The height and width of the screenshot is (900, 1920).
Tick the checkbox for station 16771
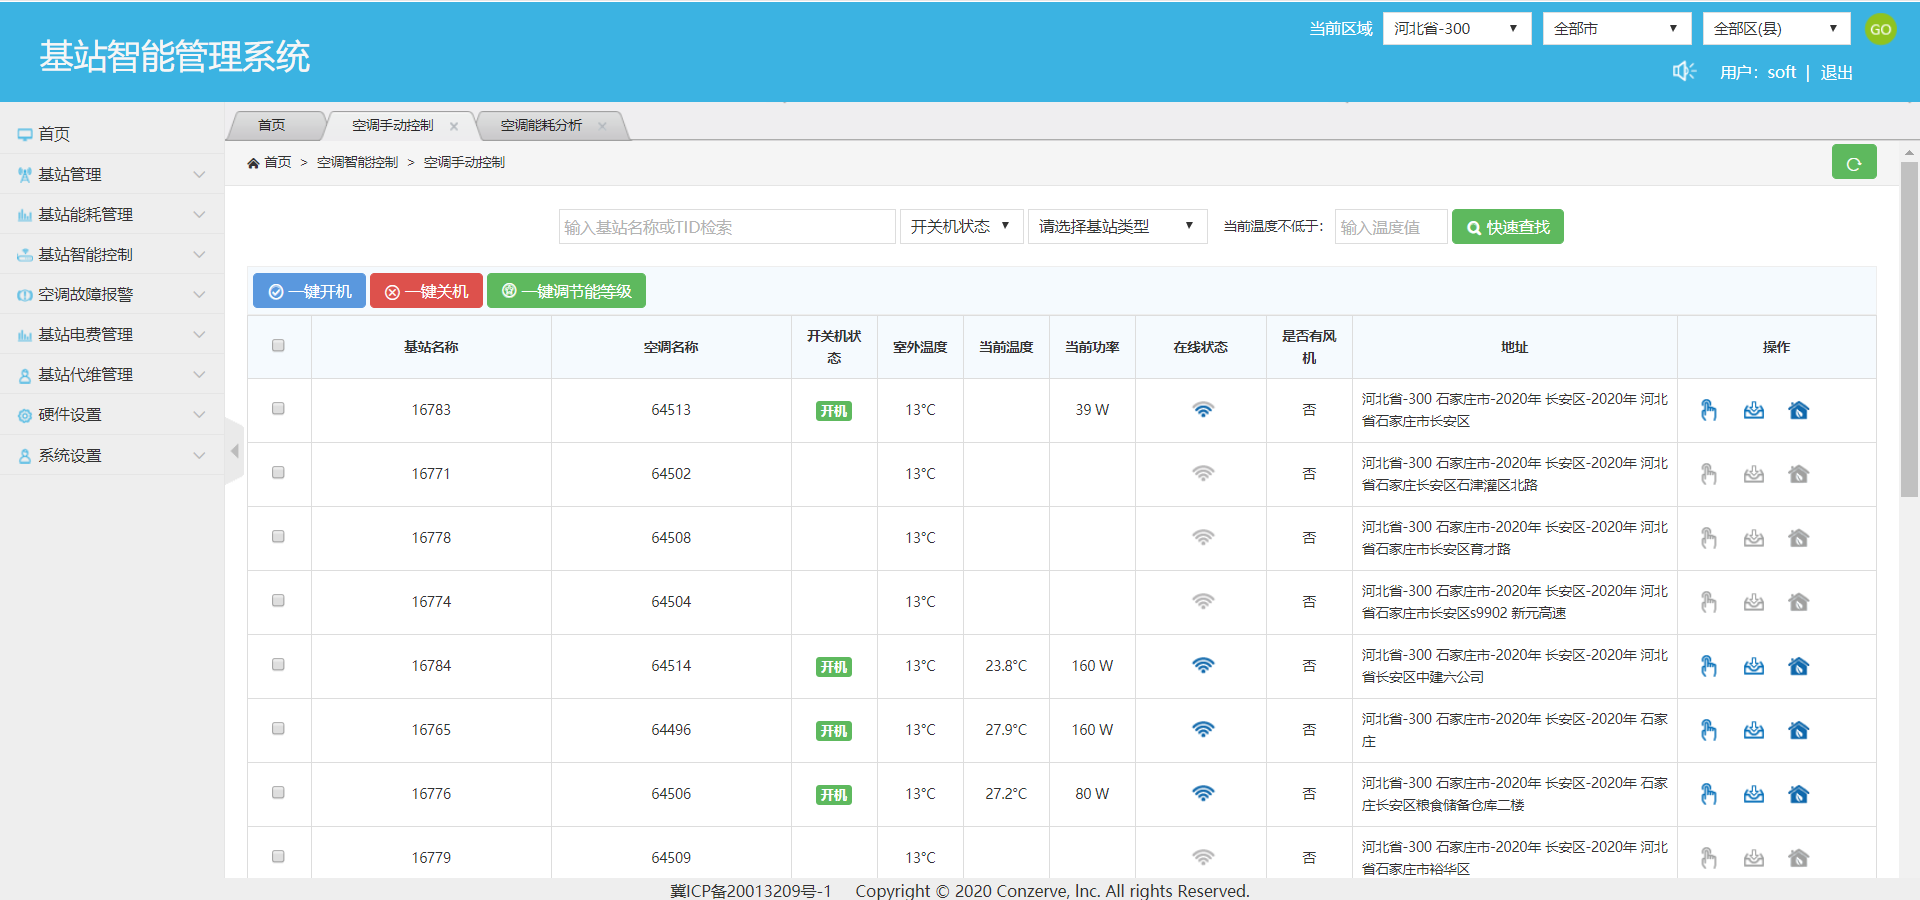click(x=278, y=472)
